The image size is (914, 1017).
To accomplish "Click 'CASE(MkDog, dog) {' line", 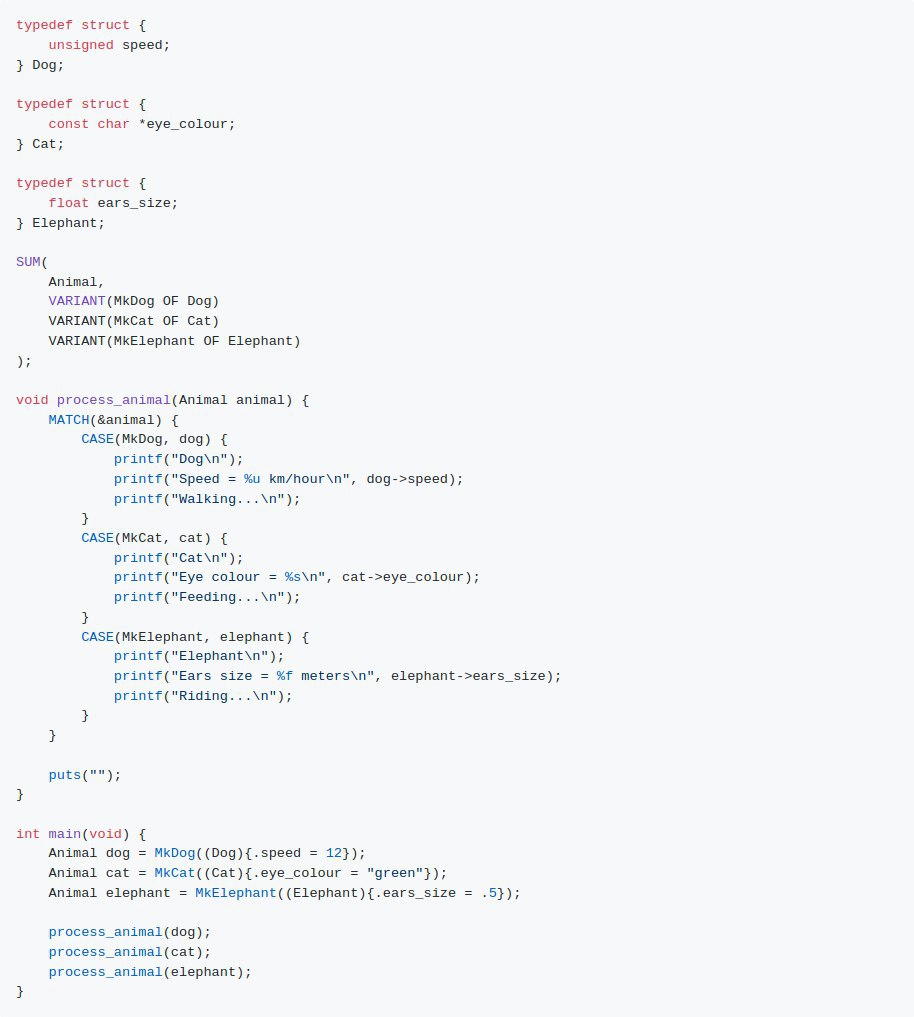I will pyautogui.click(x=154, y=440).
